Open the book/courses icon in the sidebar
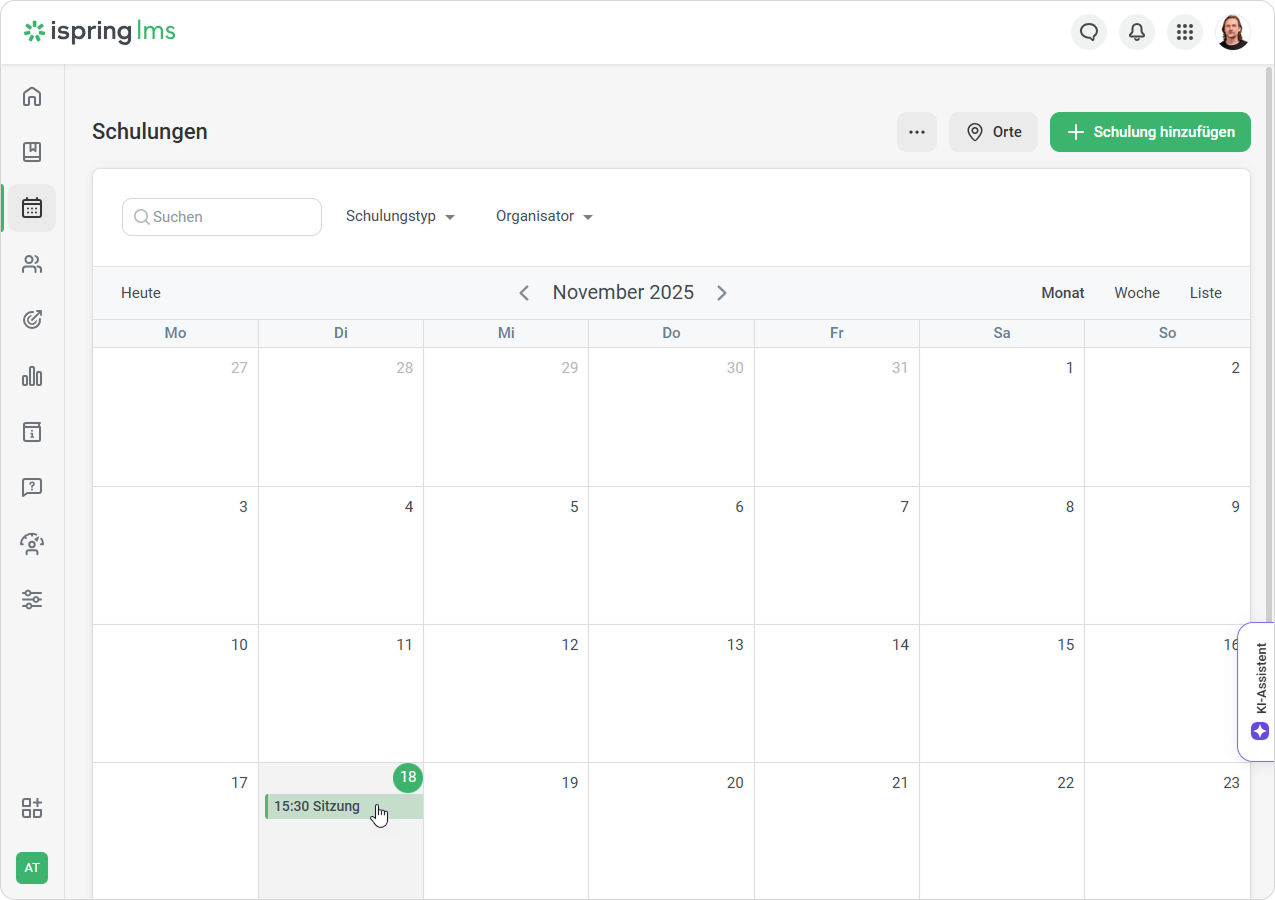Image resolution: width=1275 pixels, height=900 pixels. coord(32,152)
